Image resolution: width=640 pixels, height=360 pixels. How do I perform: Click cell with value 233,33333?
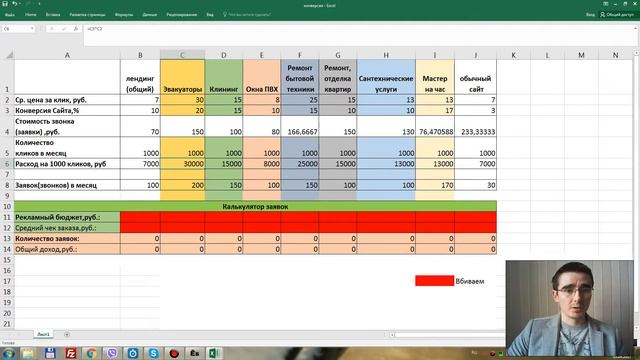coord(475,126)
